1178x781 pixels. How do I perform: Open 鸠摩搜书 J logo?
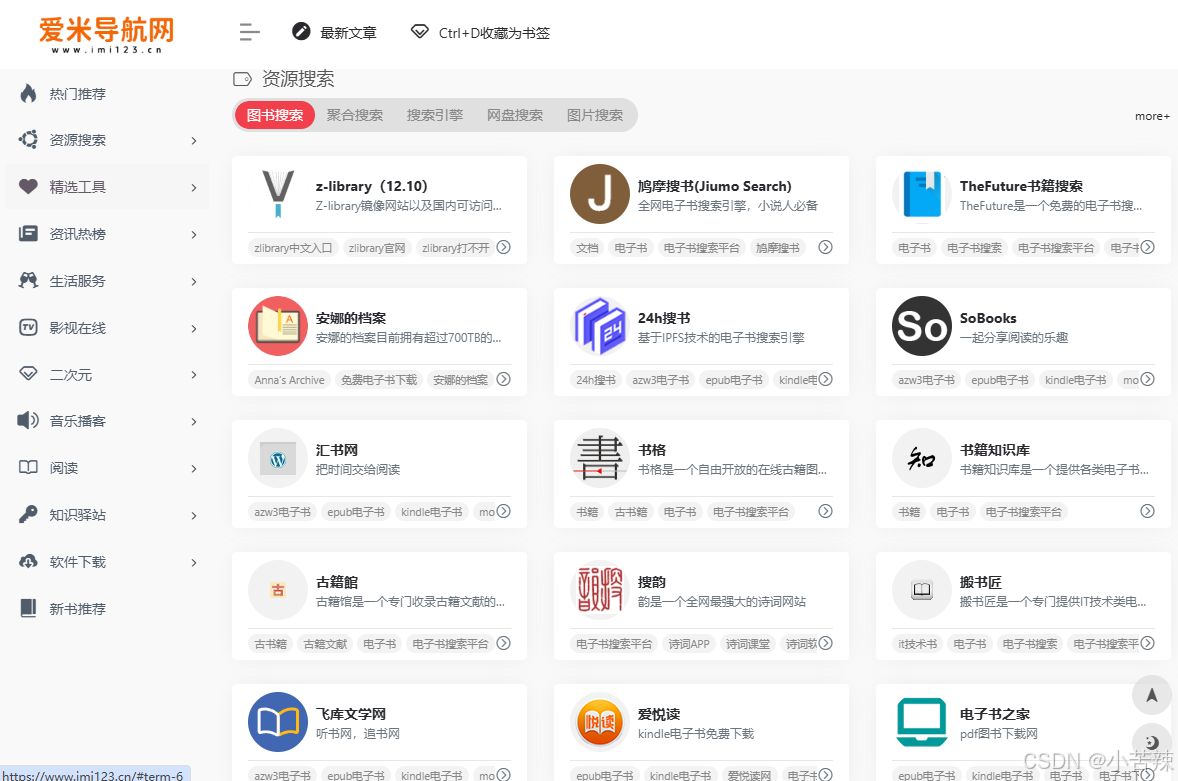click(600, 194)
